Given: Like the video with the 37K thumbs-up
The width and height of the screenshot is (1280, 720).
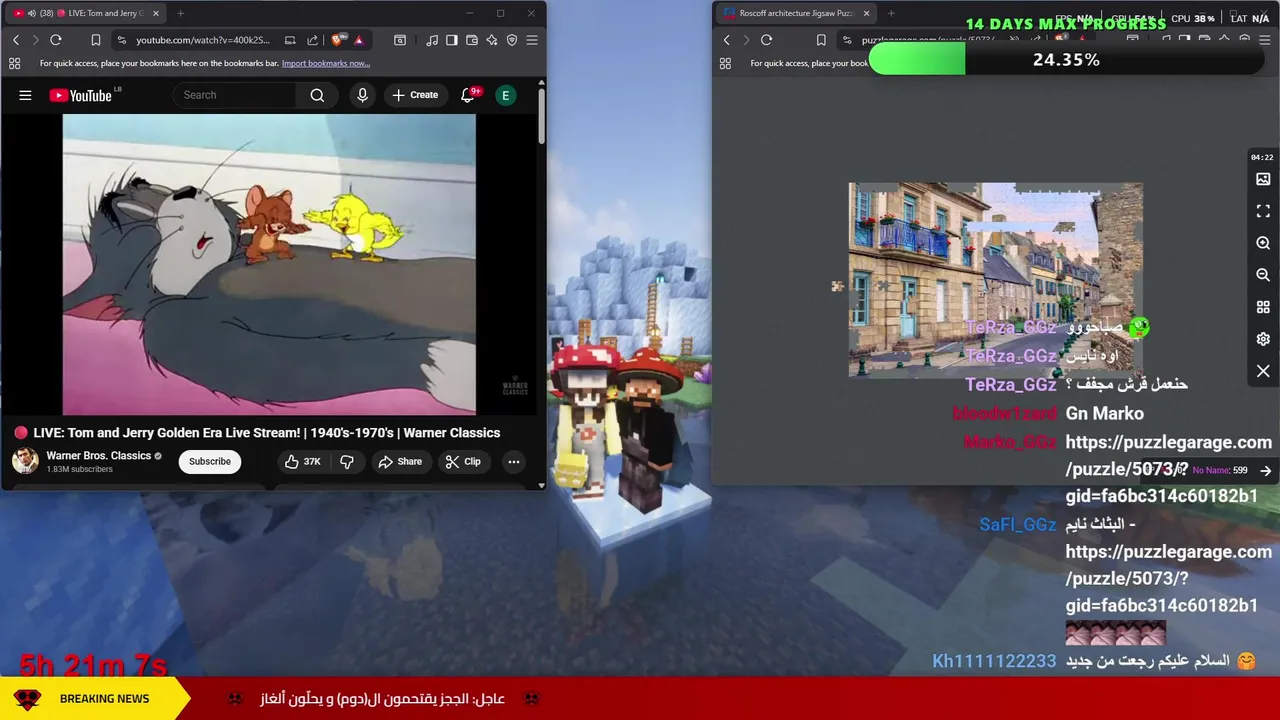Looking at the screenshot, I should pyautogui.click(x=302, y=461).
